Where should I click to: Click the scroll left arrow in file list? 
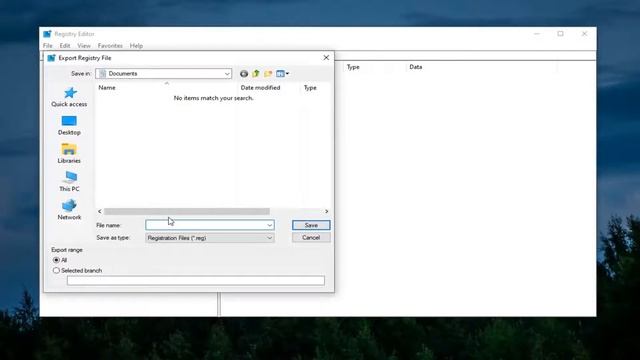[x=100, y=211]
